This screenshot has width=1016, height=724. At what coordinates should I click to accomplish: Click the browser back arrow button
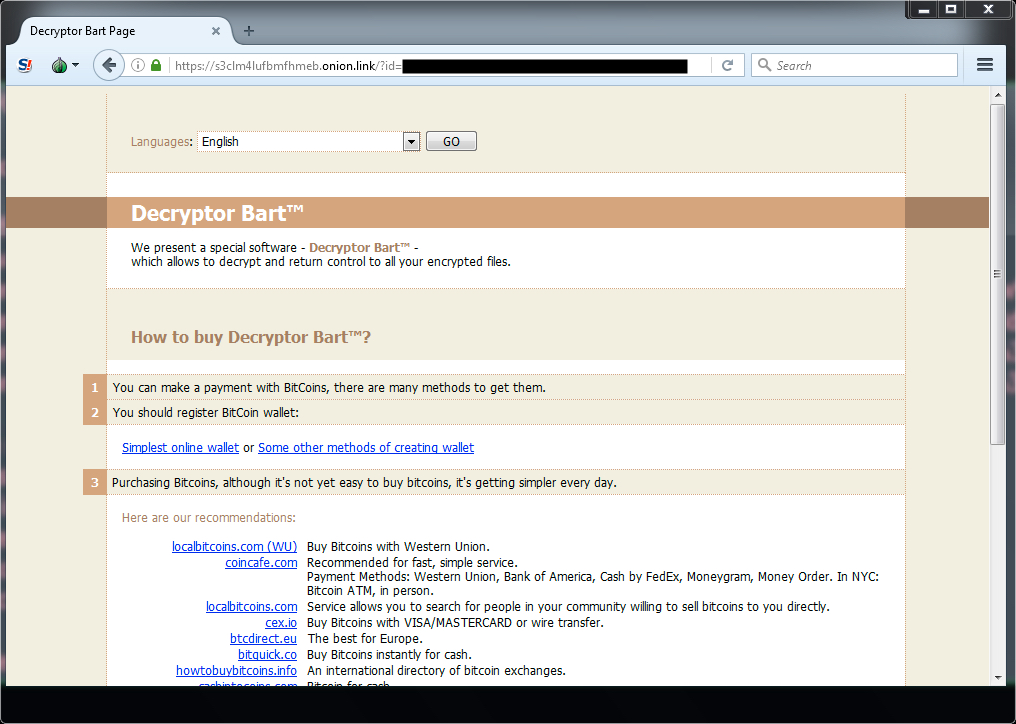tap(109, 65)
